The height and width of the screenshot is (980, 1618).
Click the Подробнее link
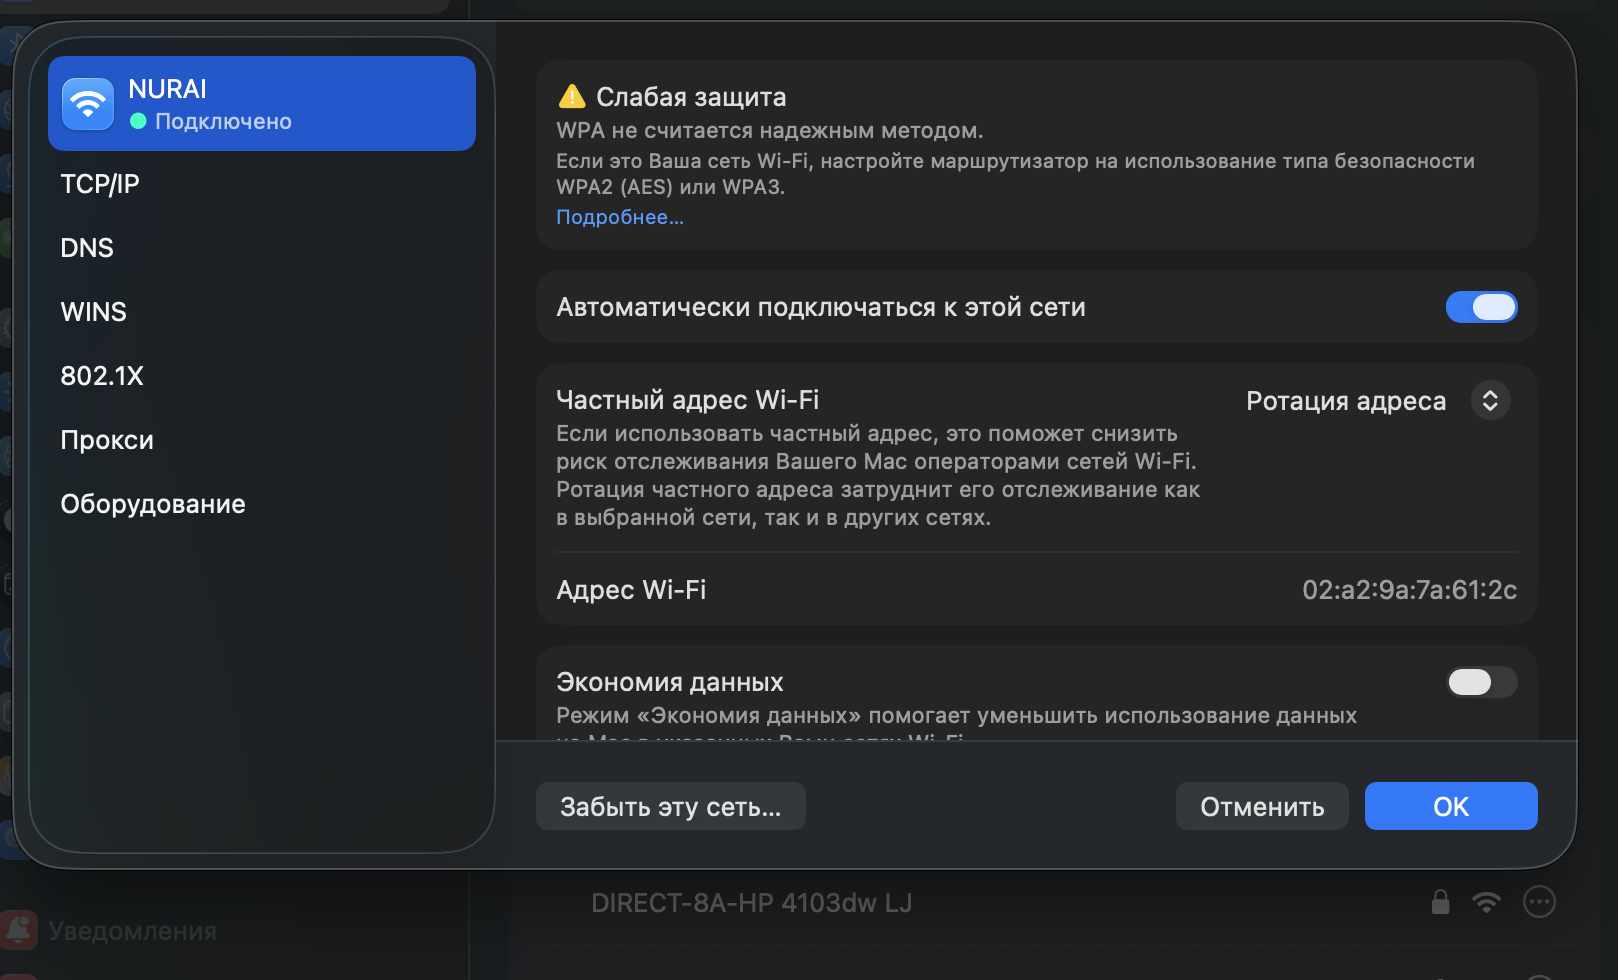pyautogui.click(x=620, y=217)
